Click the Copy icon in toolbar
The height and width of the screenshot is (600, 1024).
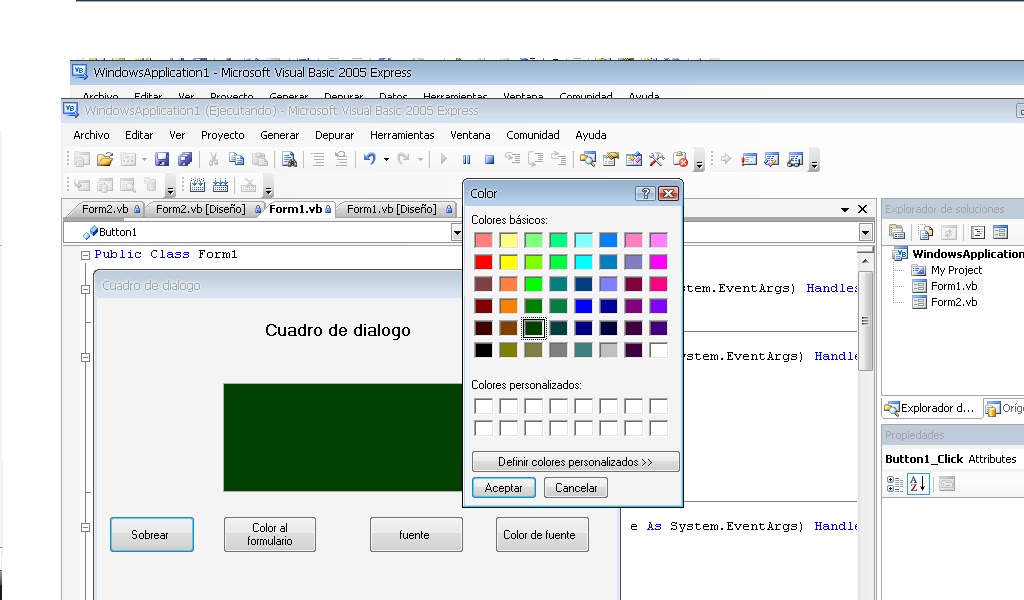pyautogui.click(x=236, y=159)
